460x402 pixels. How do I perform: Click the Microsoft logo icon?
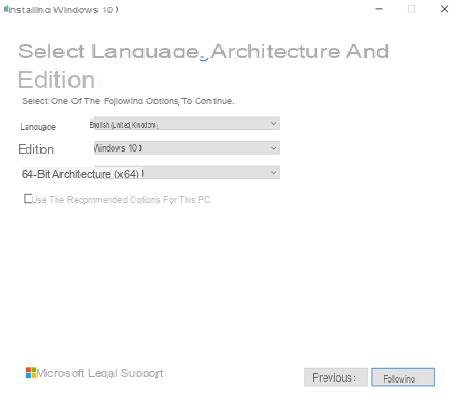[31, 373]
